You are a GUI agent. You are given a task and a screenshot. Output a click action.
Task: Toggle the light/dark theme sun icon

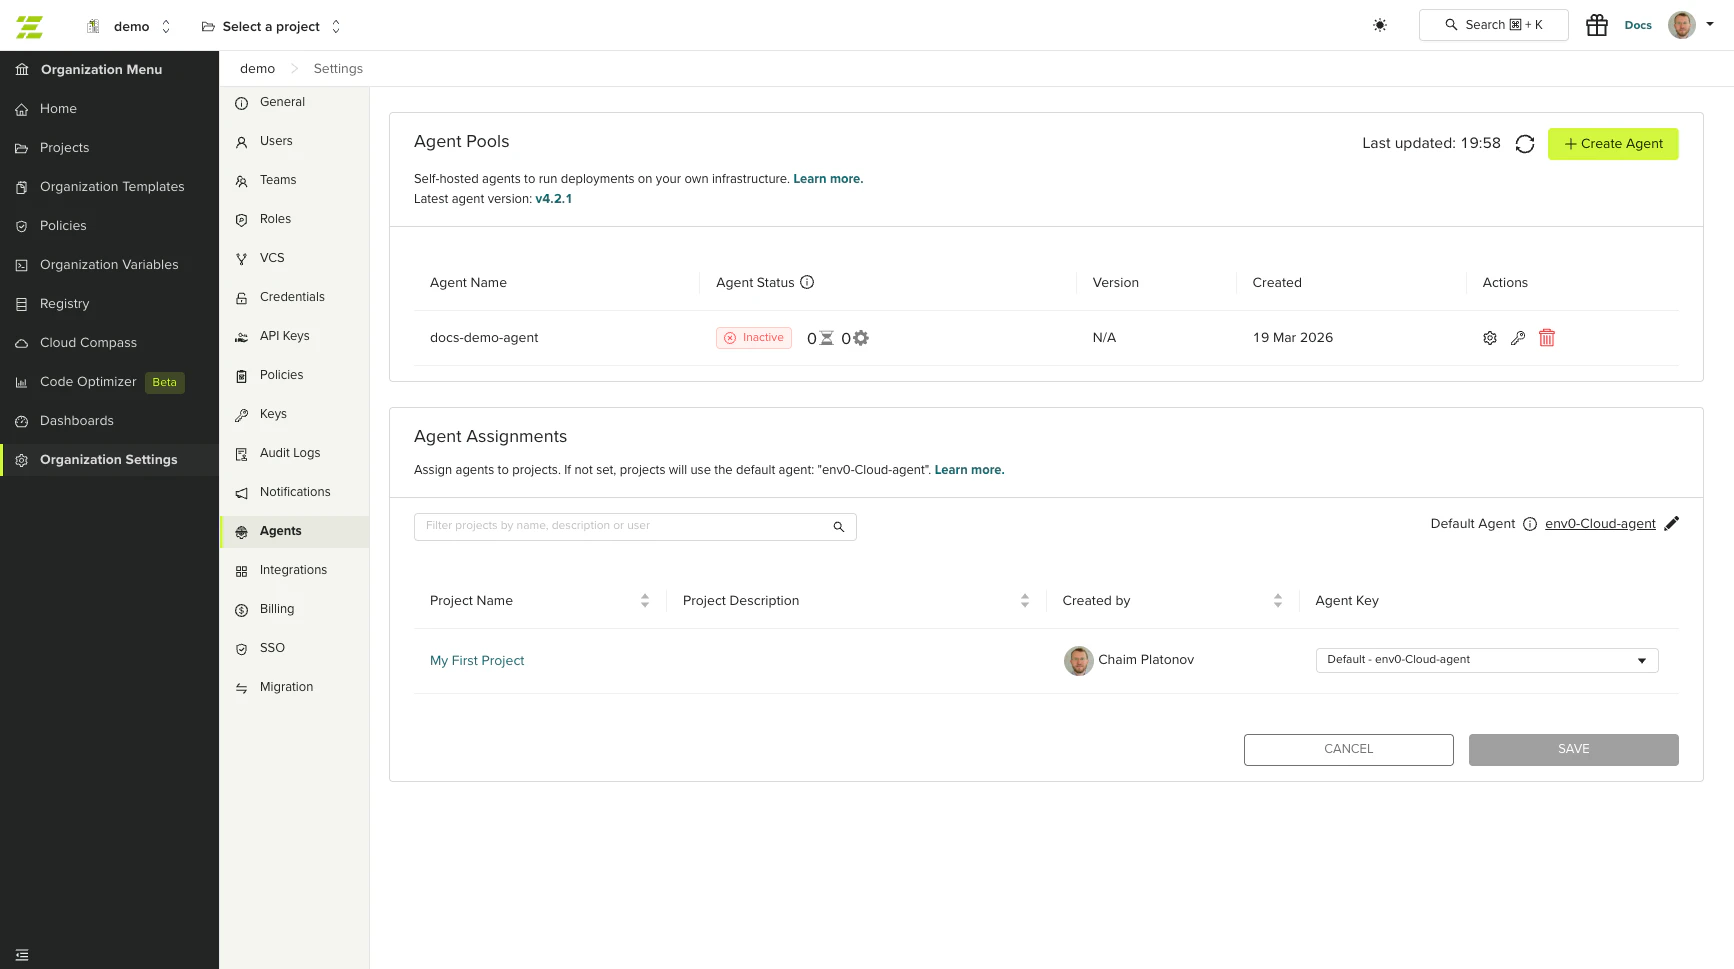tap(1380, 25)
